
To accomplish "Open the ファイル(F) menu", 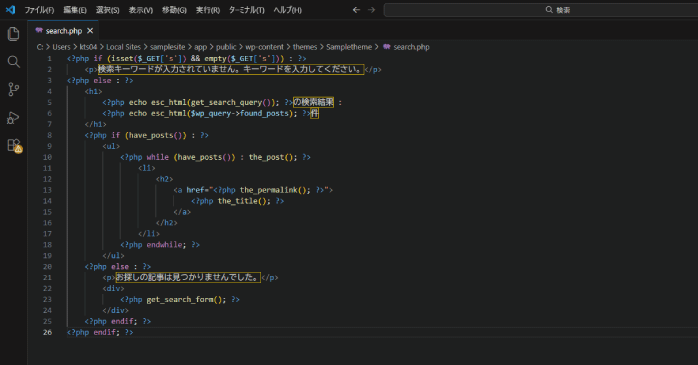I will coord(39,10).
